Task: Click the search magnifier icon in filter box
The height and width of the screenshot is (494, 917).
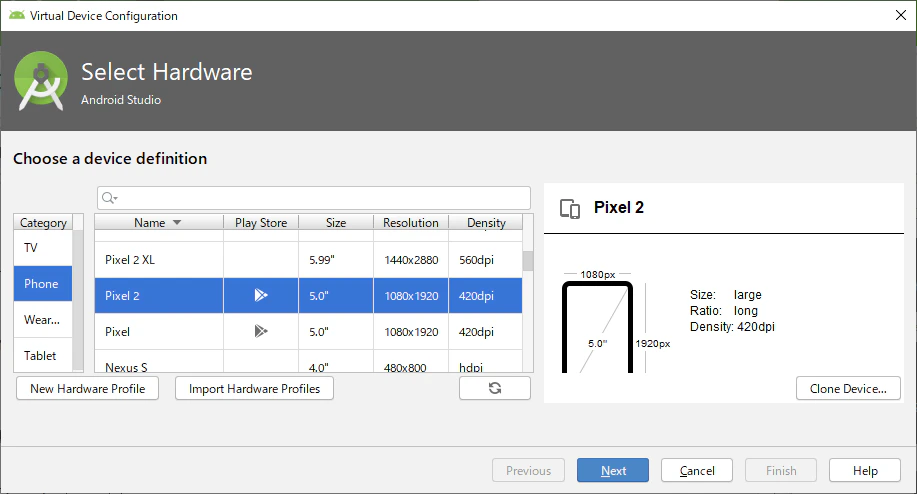Action: coord(109,198)
